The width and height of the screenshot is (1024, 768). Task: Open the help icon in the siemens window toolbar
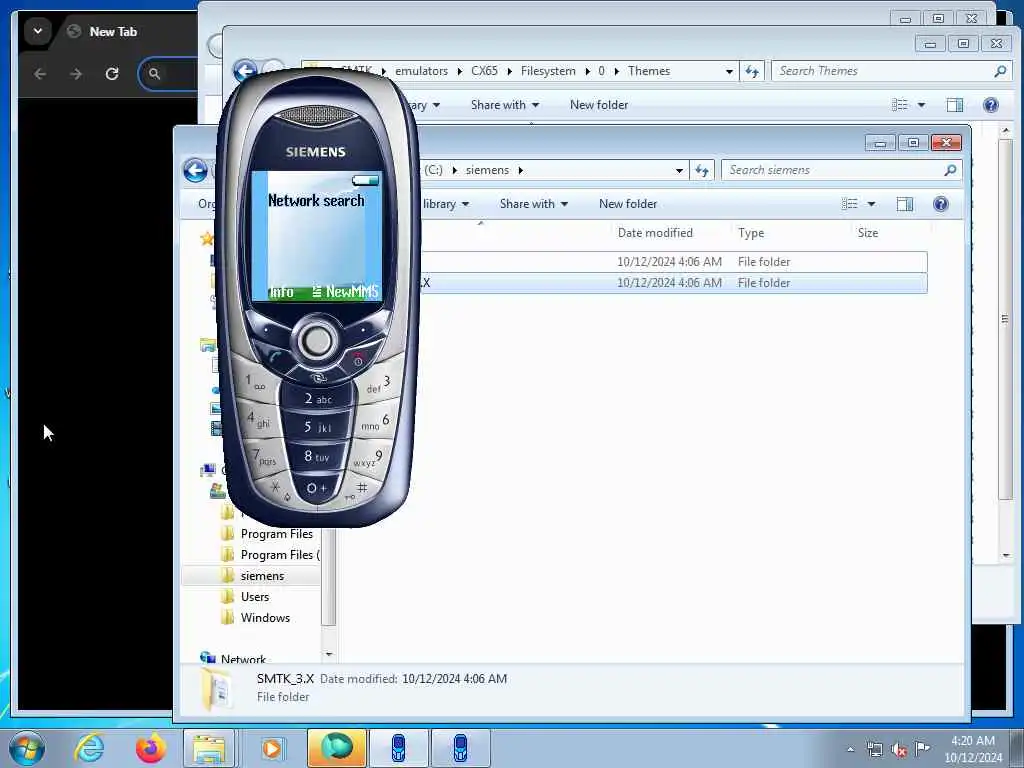pos(940,204)
